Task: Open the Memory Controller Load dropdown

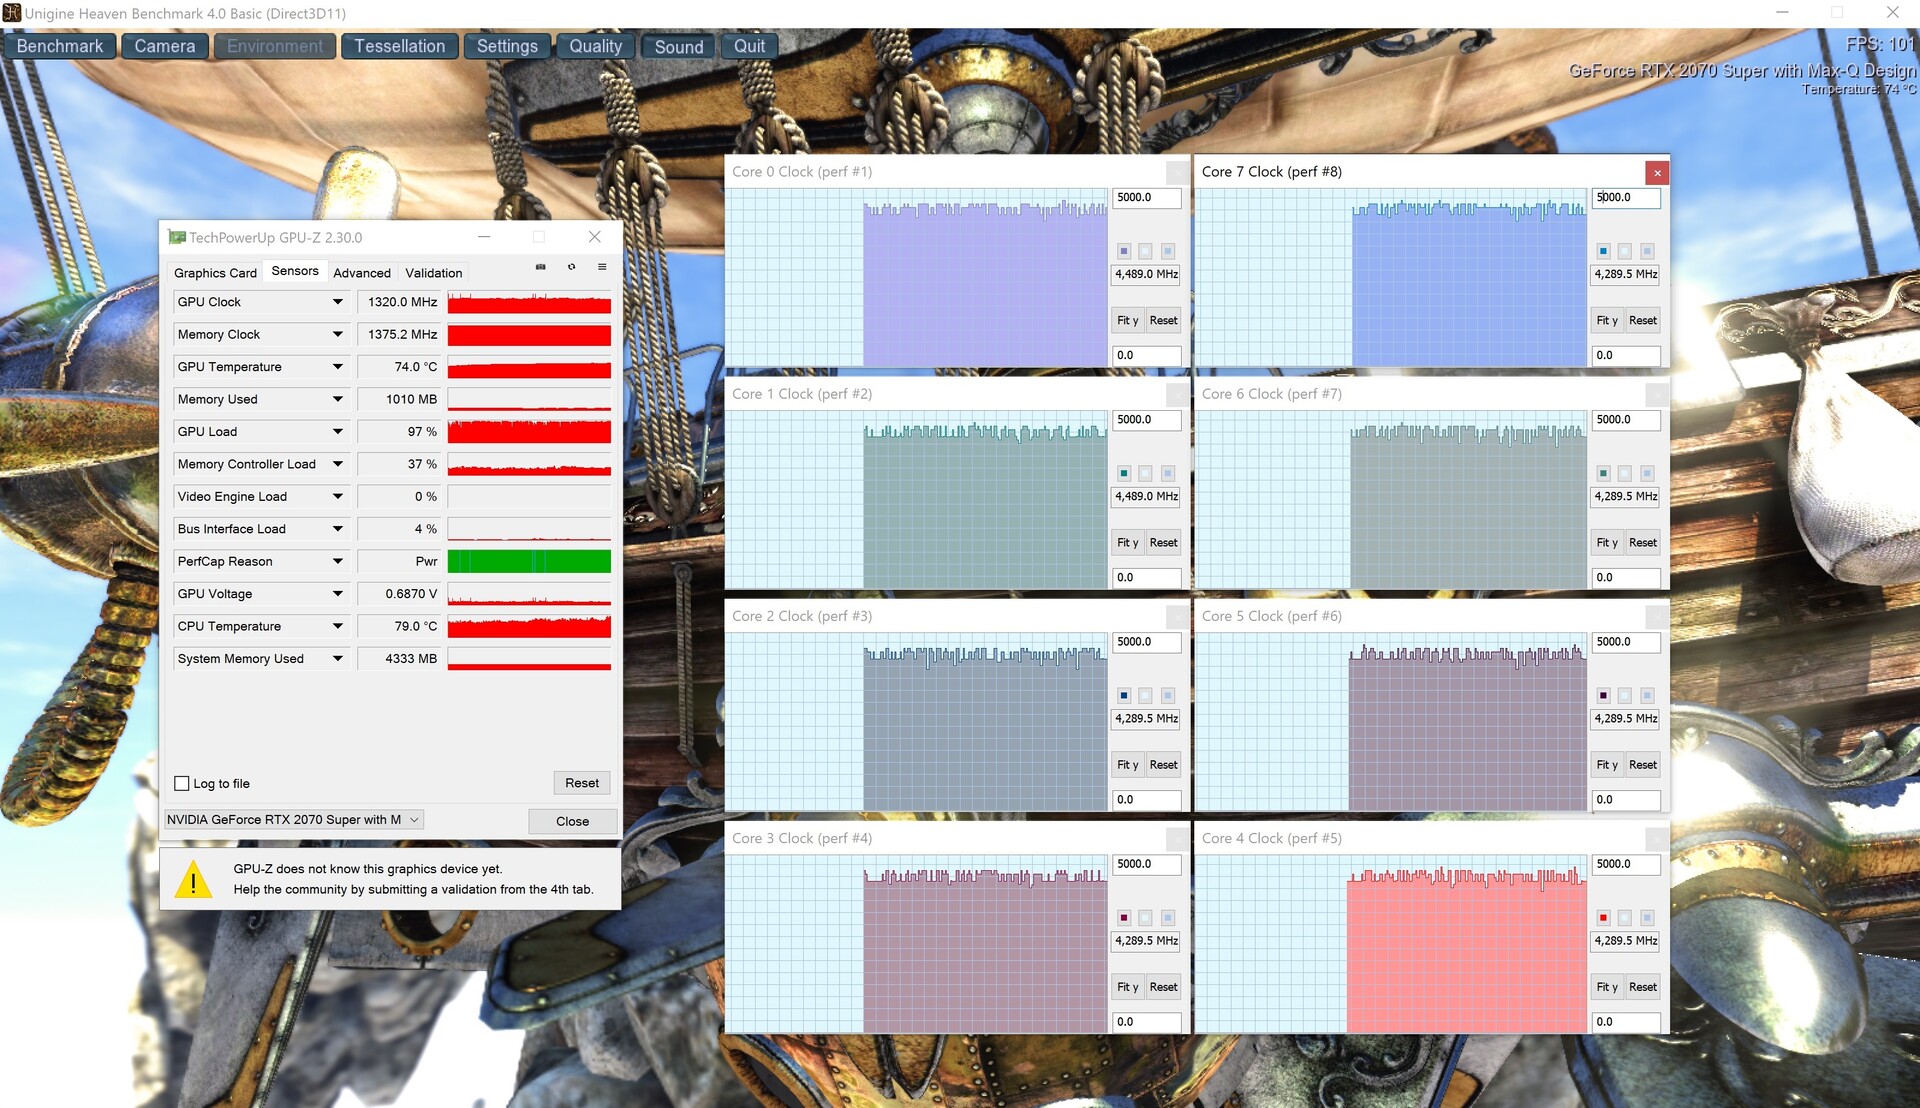Action: [338, 464]
